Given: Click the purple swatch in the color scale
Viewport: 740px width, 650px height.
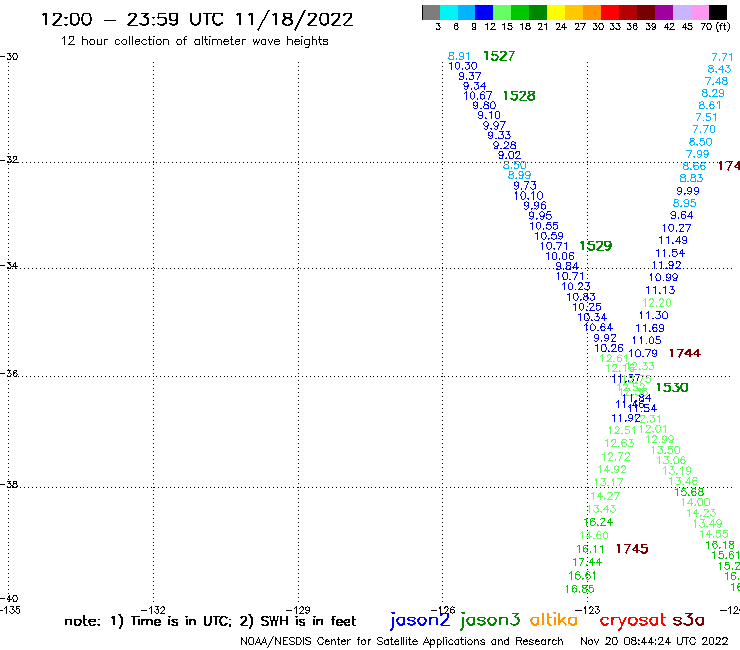Looking at the screenshot, I should (664, 12).
